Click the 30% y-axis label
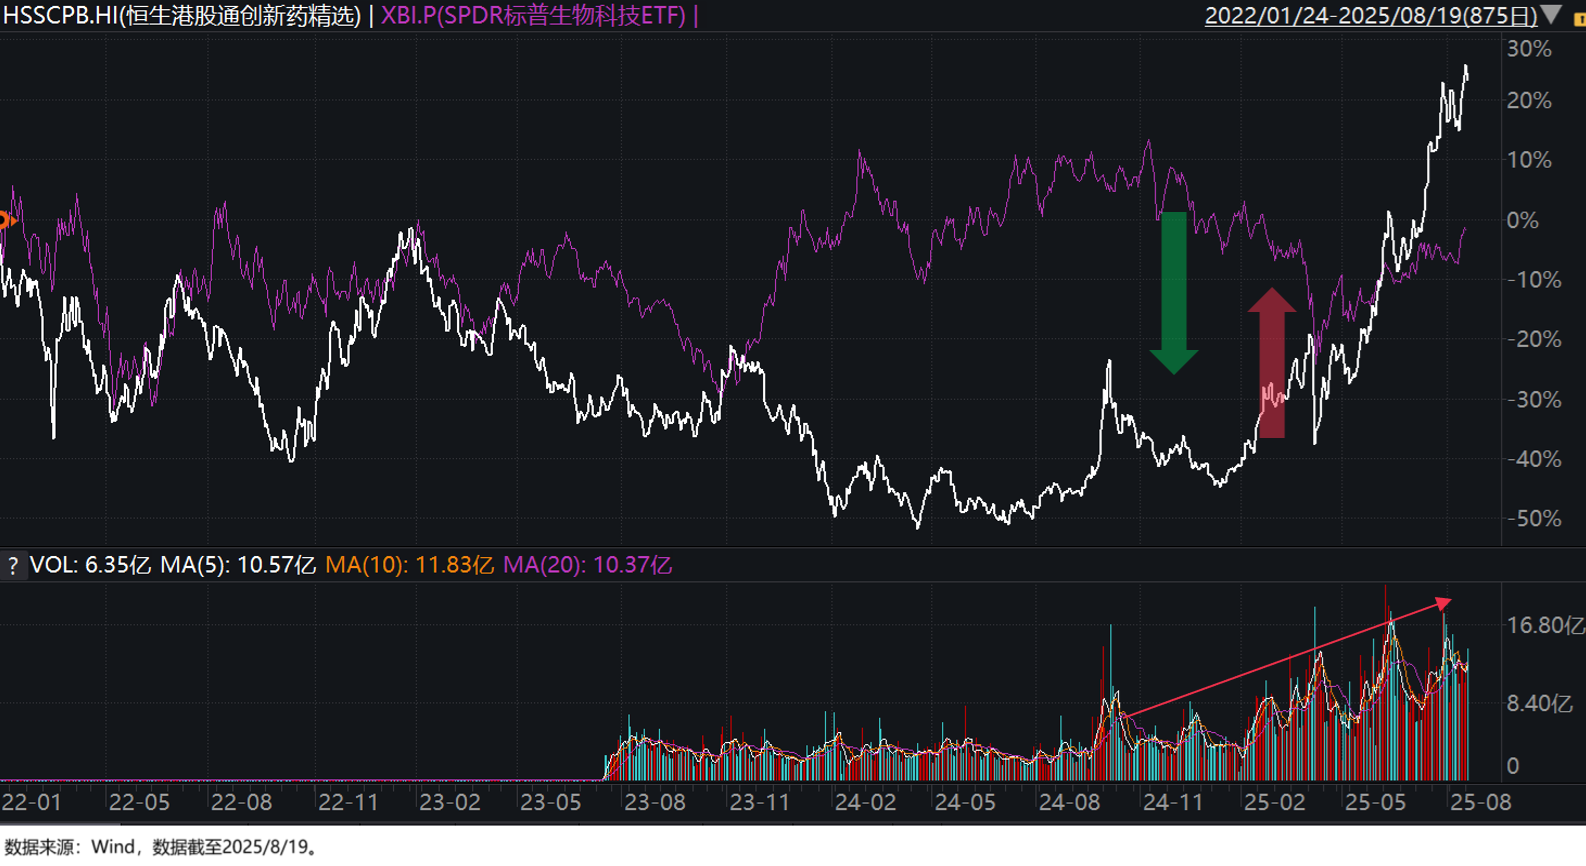The height and width of the screenshot is (866, 1586). [x=1529, y=49]
